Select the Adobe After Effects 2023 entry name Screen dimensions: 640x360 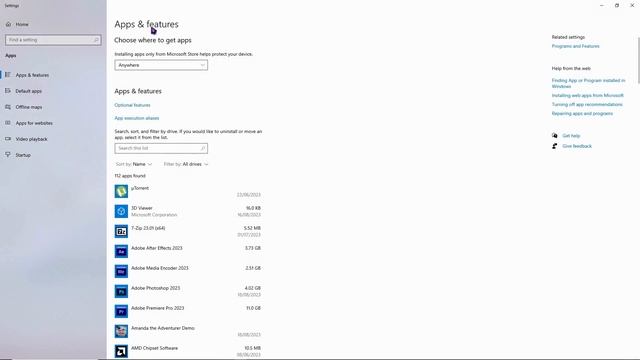pos(157,248)
